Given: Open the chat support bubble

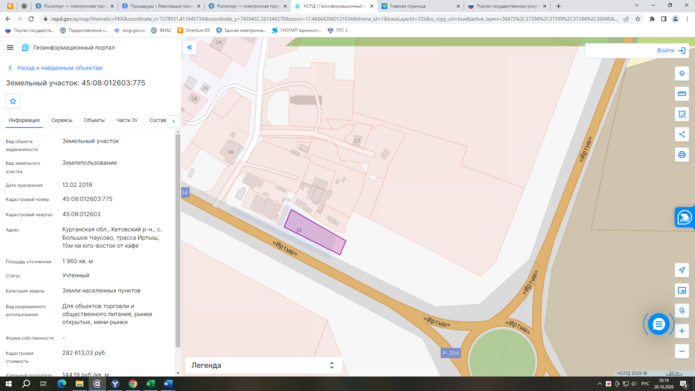Looking at the screenshot, I should tap(658, 325).
